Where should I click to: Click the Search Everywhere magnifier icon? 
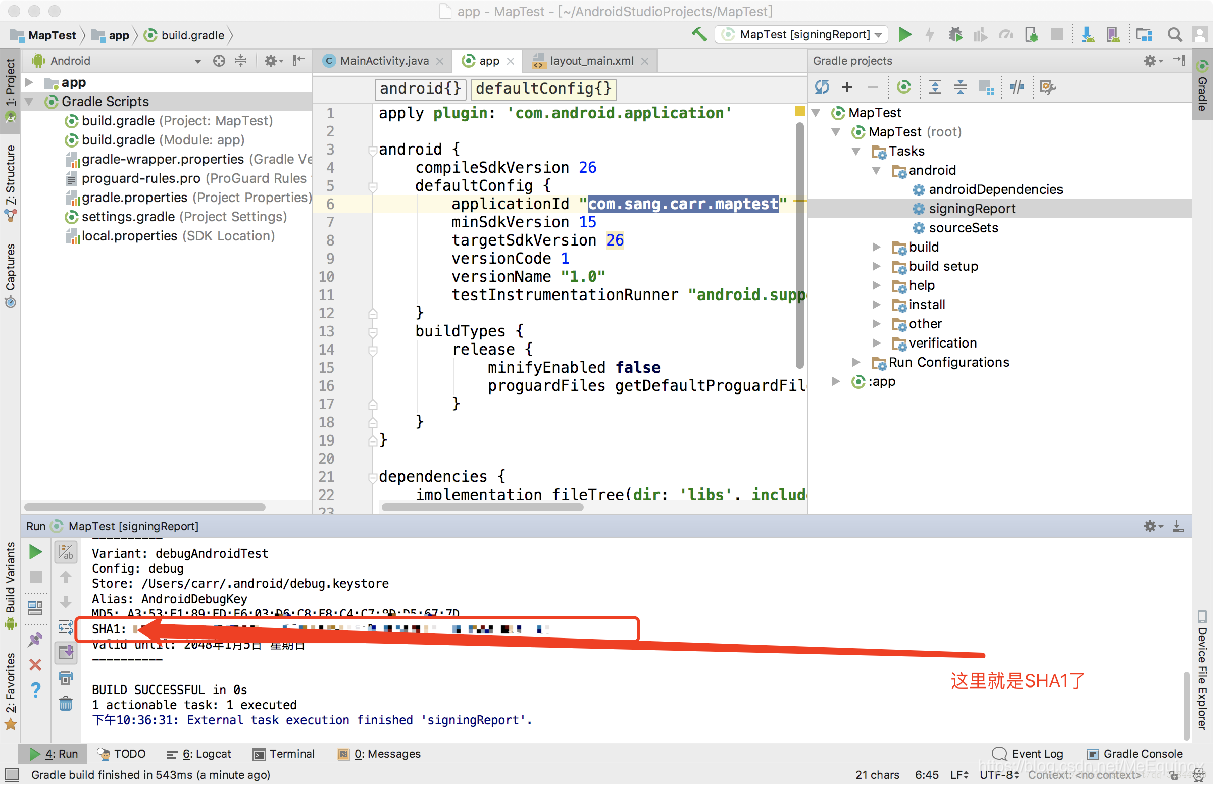point(1174,33)
